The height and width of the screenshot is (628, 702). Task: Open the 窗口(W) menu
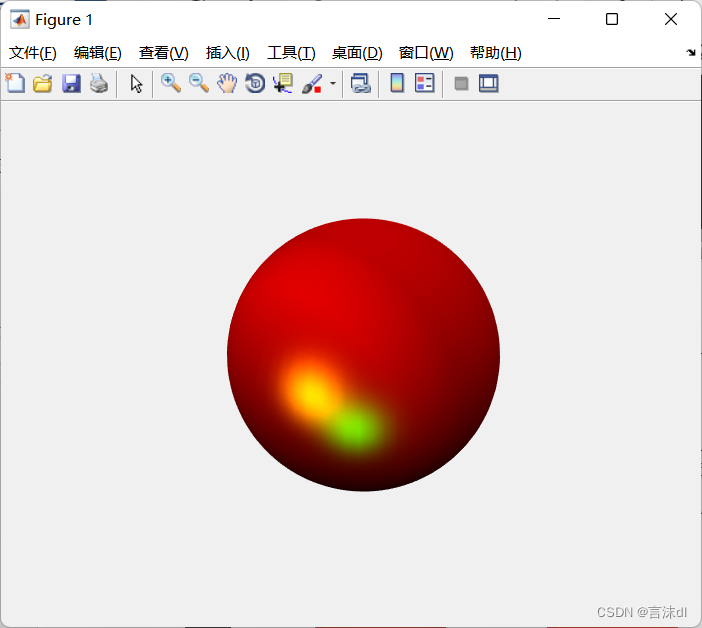(x=426, y=53)
